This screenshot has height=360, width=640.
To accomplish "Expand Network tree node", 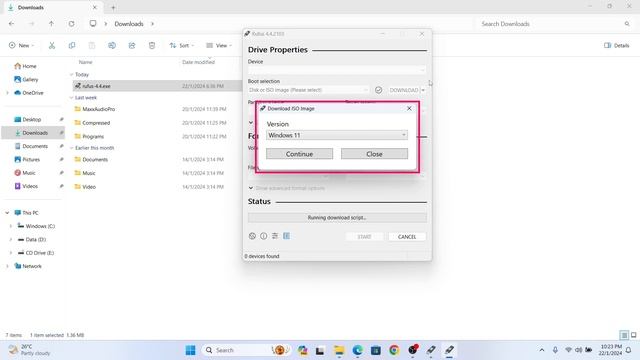I will point(7,266).
